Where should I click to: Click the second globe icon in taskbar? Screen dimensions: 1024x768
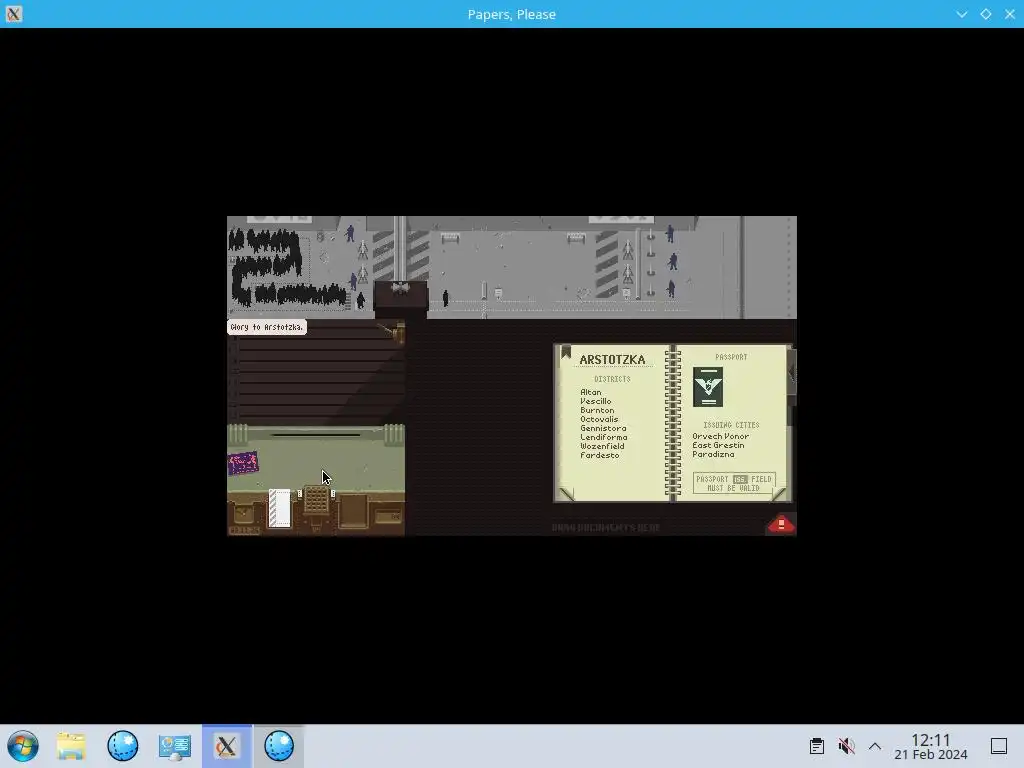click(x=279, y=746)
